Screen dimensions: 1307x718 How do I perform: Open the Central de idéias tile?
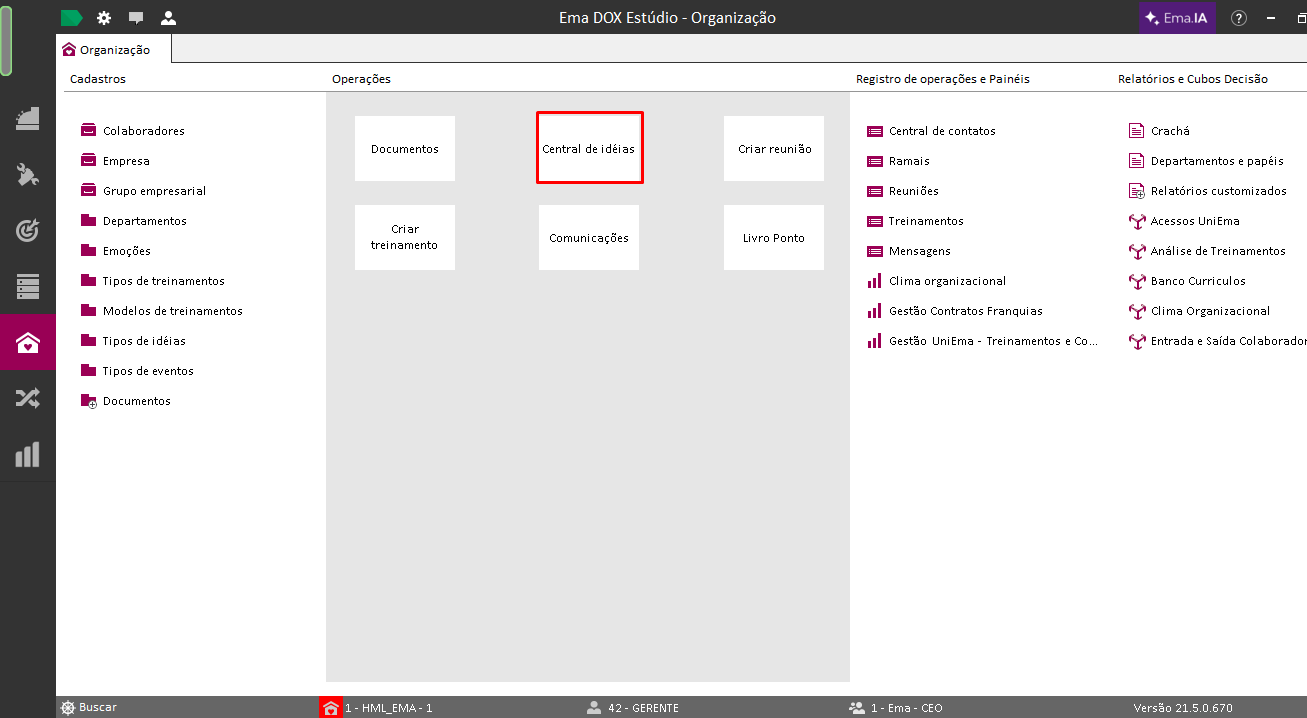point(589,149)
